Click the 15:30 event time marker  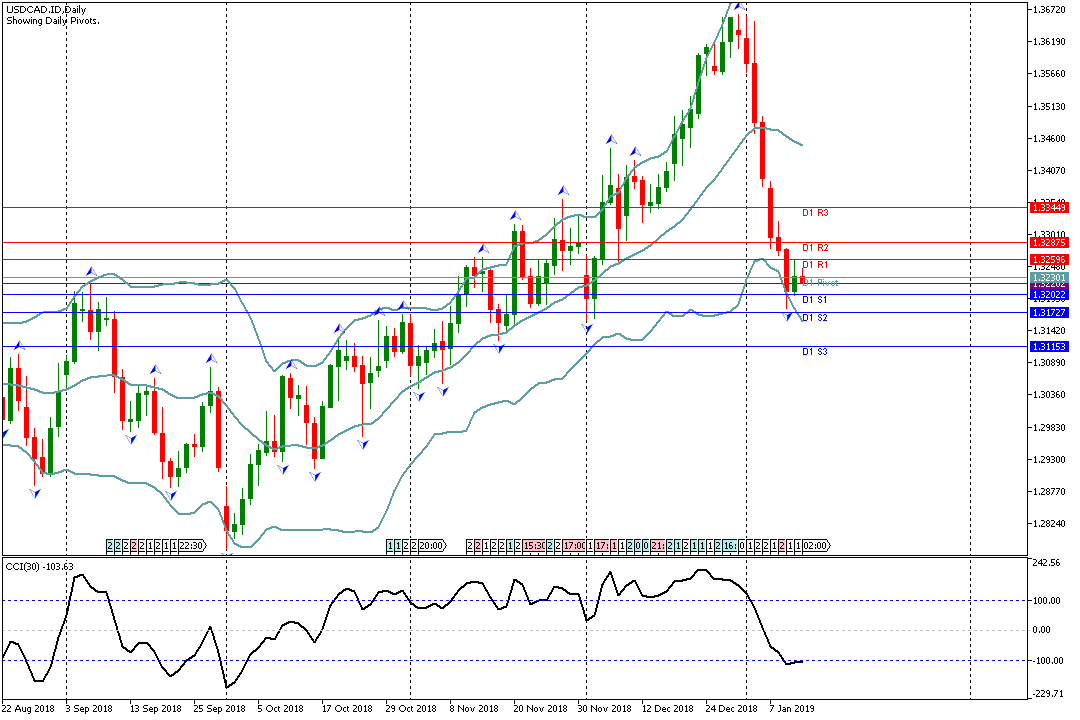point(534,546)
